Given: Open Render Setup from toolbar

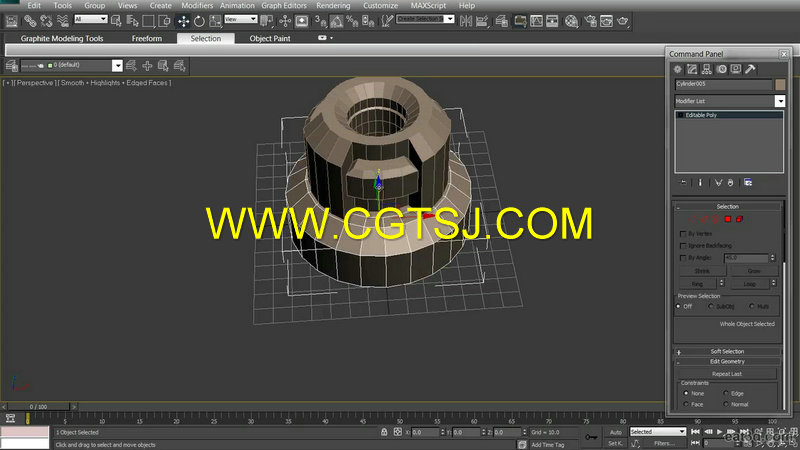Looking at the screenshot, I should tap(590, 21).
